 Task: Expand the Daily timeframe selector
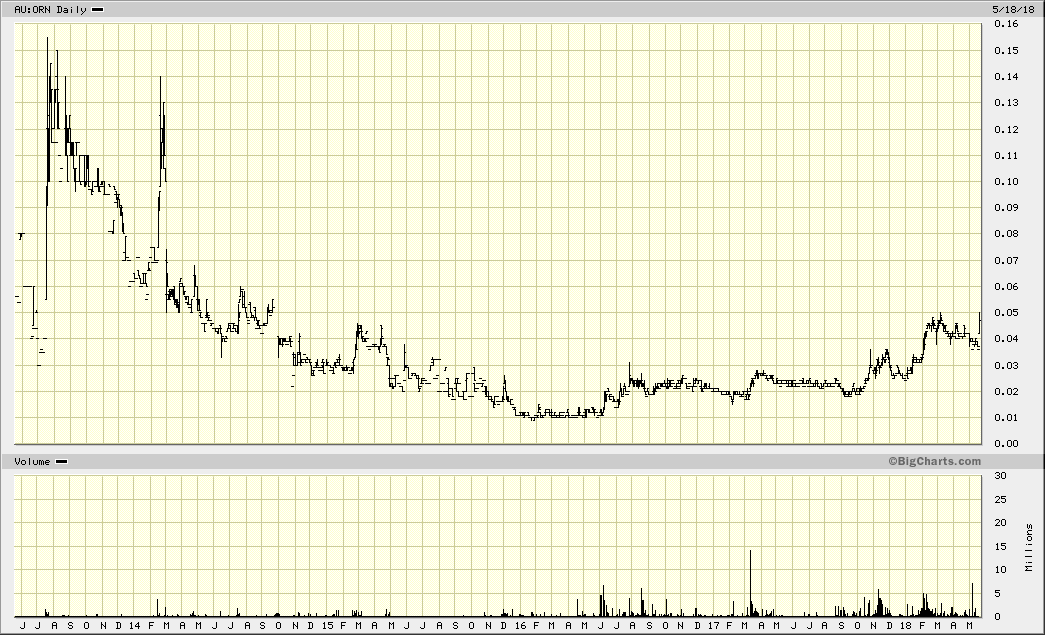coord(69,9)
